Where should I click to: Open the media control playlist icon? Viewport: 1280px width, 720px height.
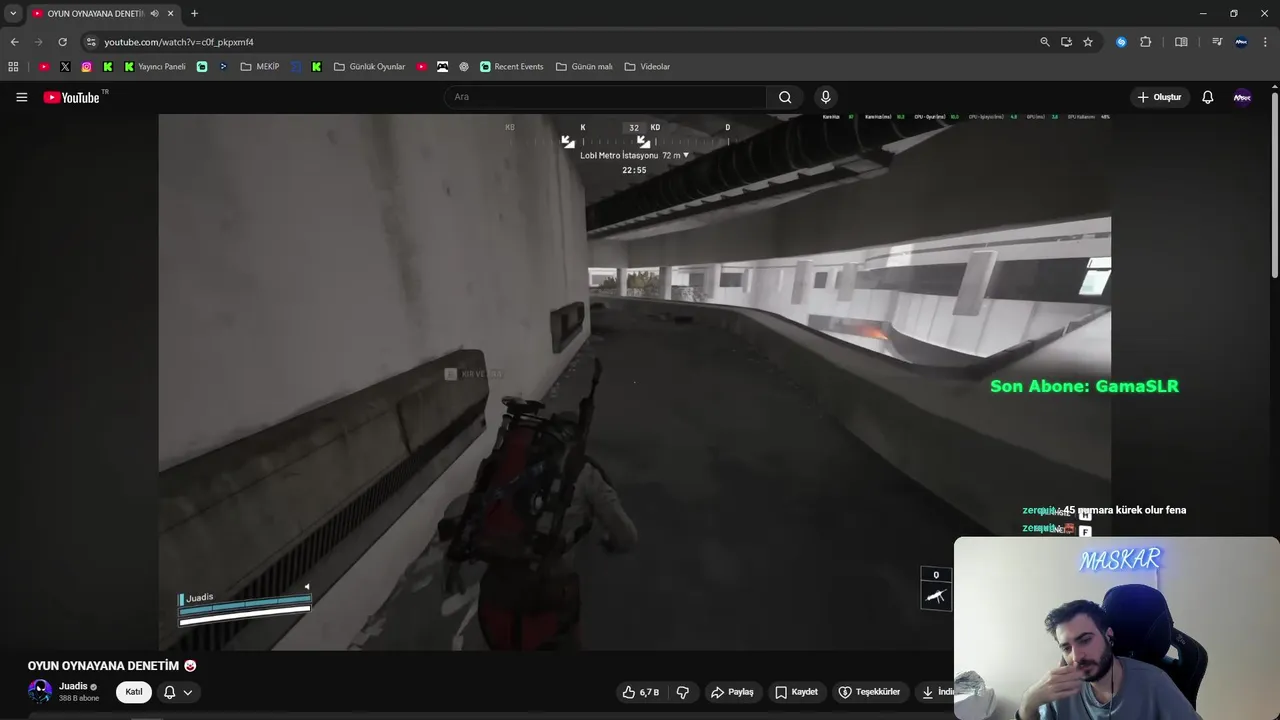[x=1217, y=42]
